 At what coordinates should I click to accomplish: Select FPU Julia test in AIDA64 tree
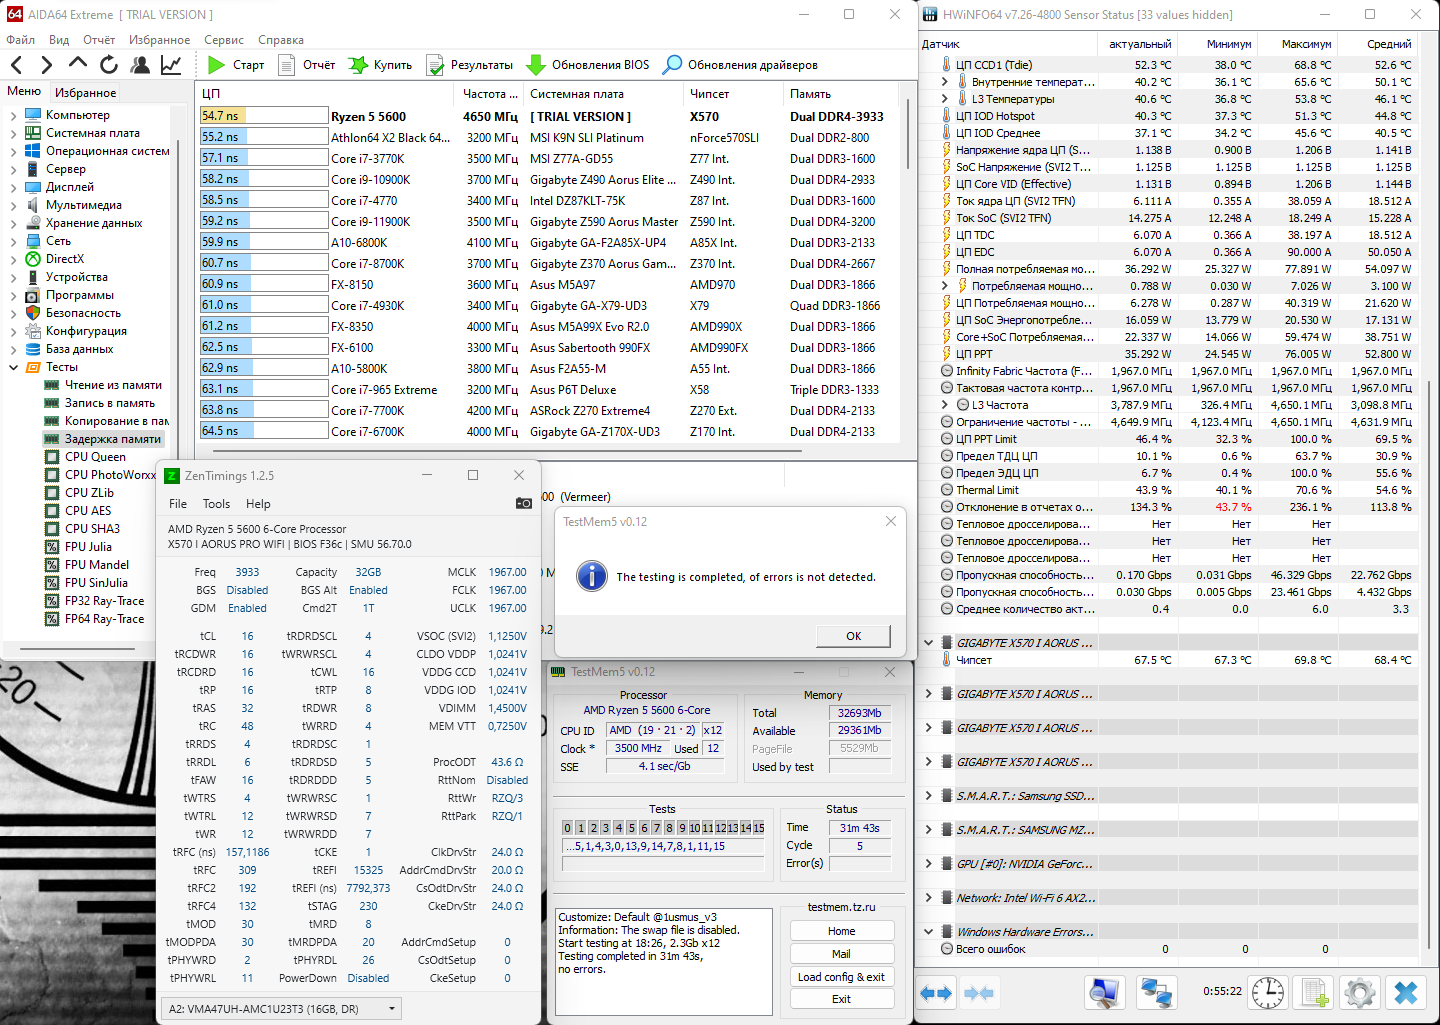(88, 547)
